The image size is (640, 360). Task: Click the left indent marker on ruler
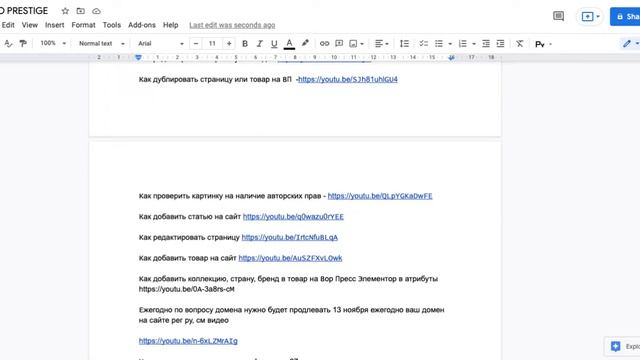point(138,58)
